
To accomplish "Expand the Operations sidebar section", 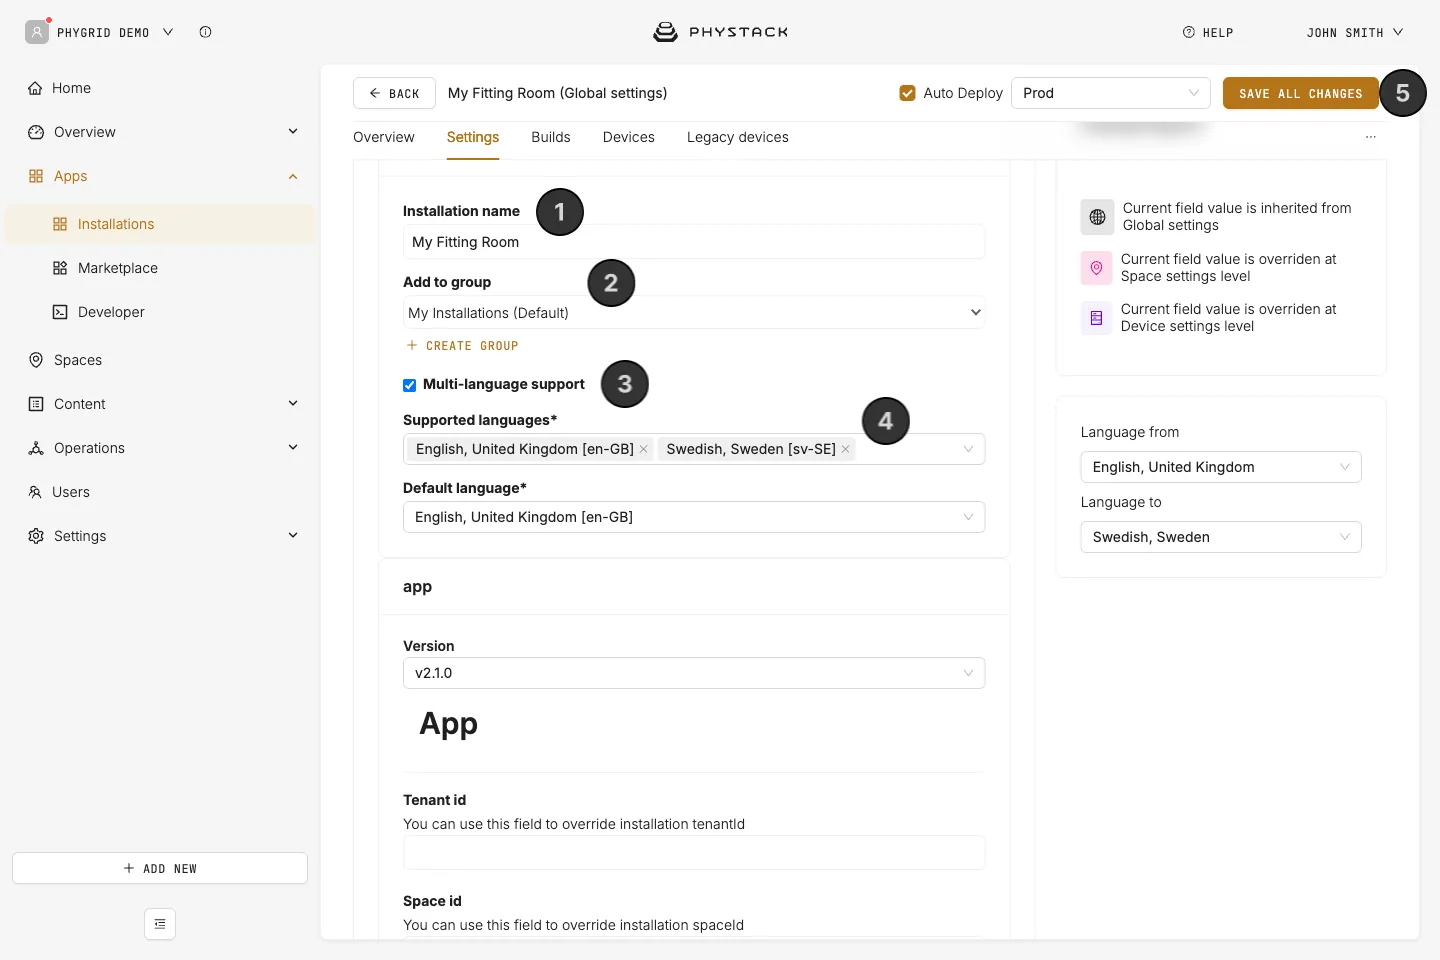I will point(293,448).
